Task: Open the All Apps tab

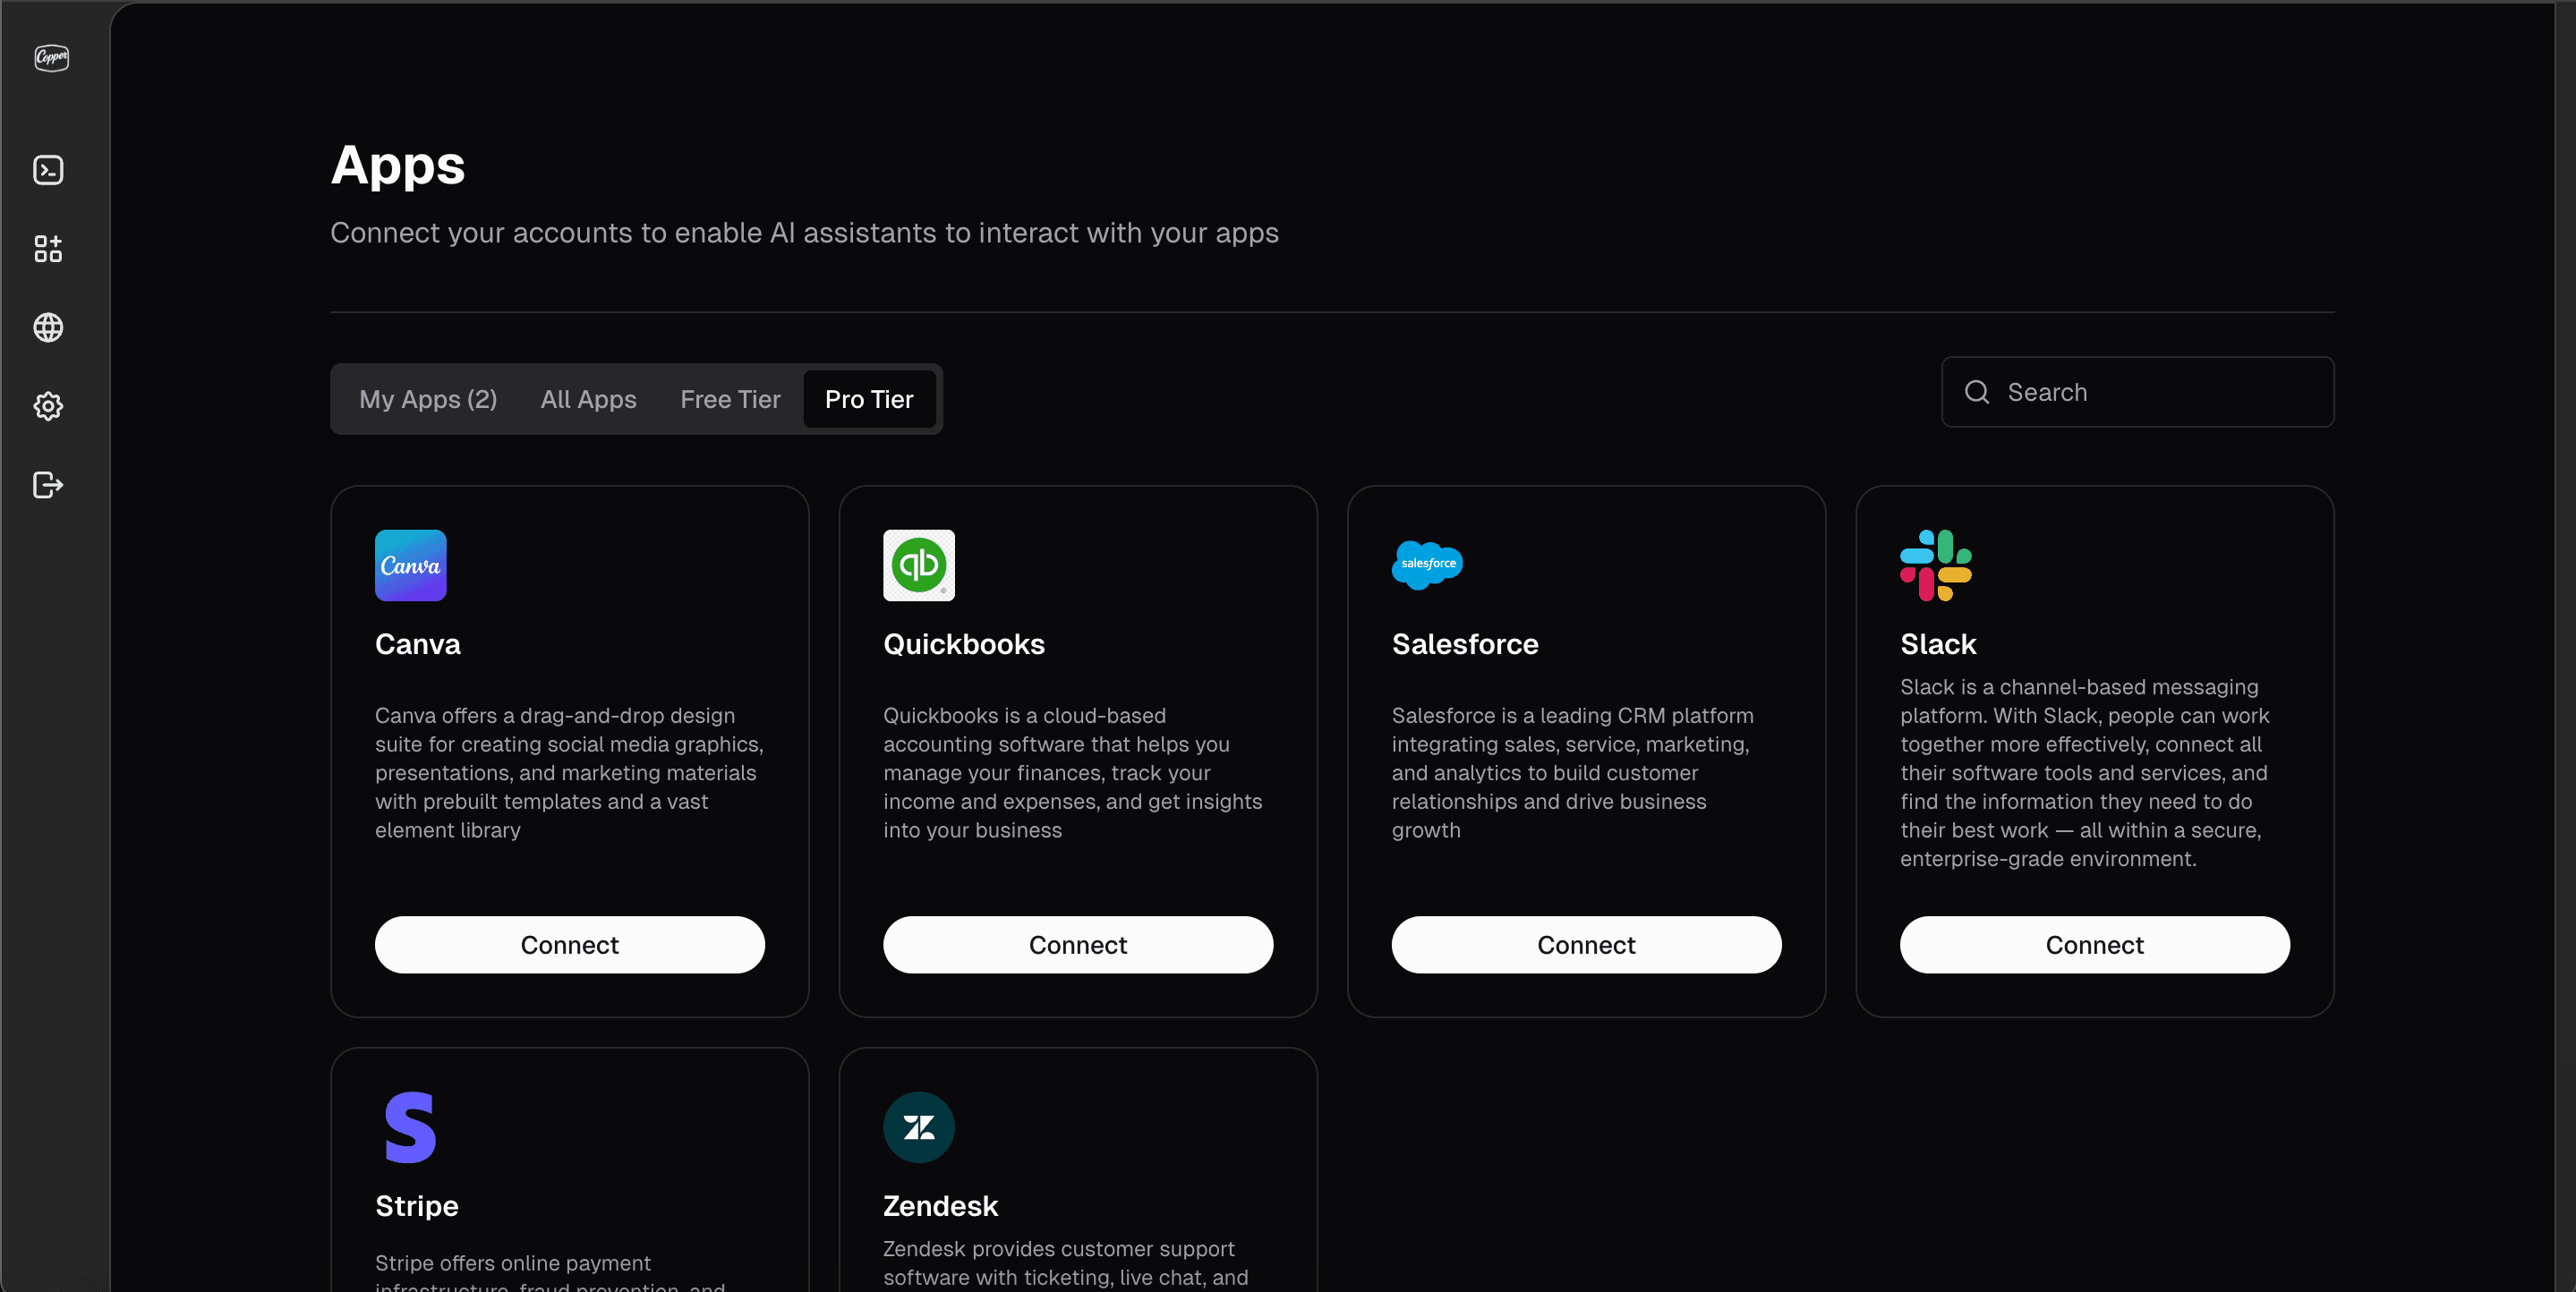Action: [x=588, y=399]
